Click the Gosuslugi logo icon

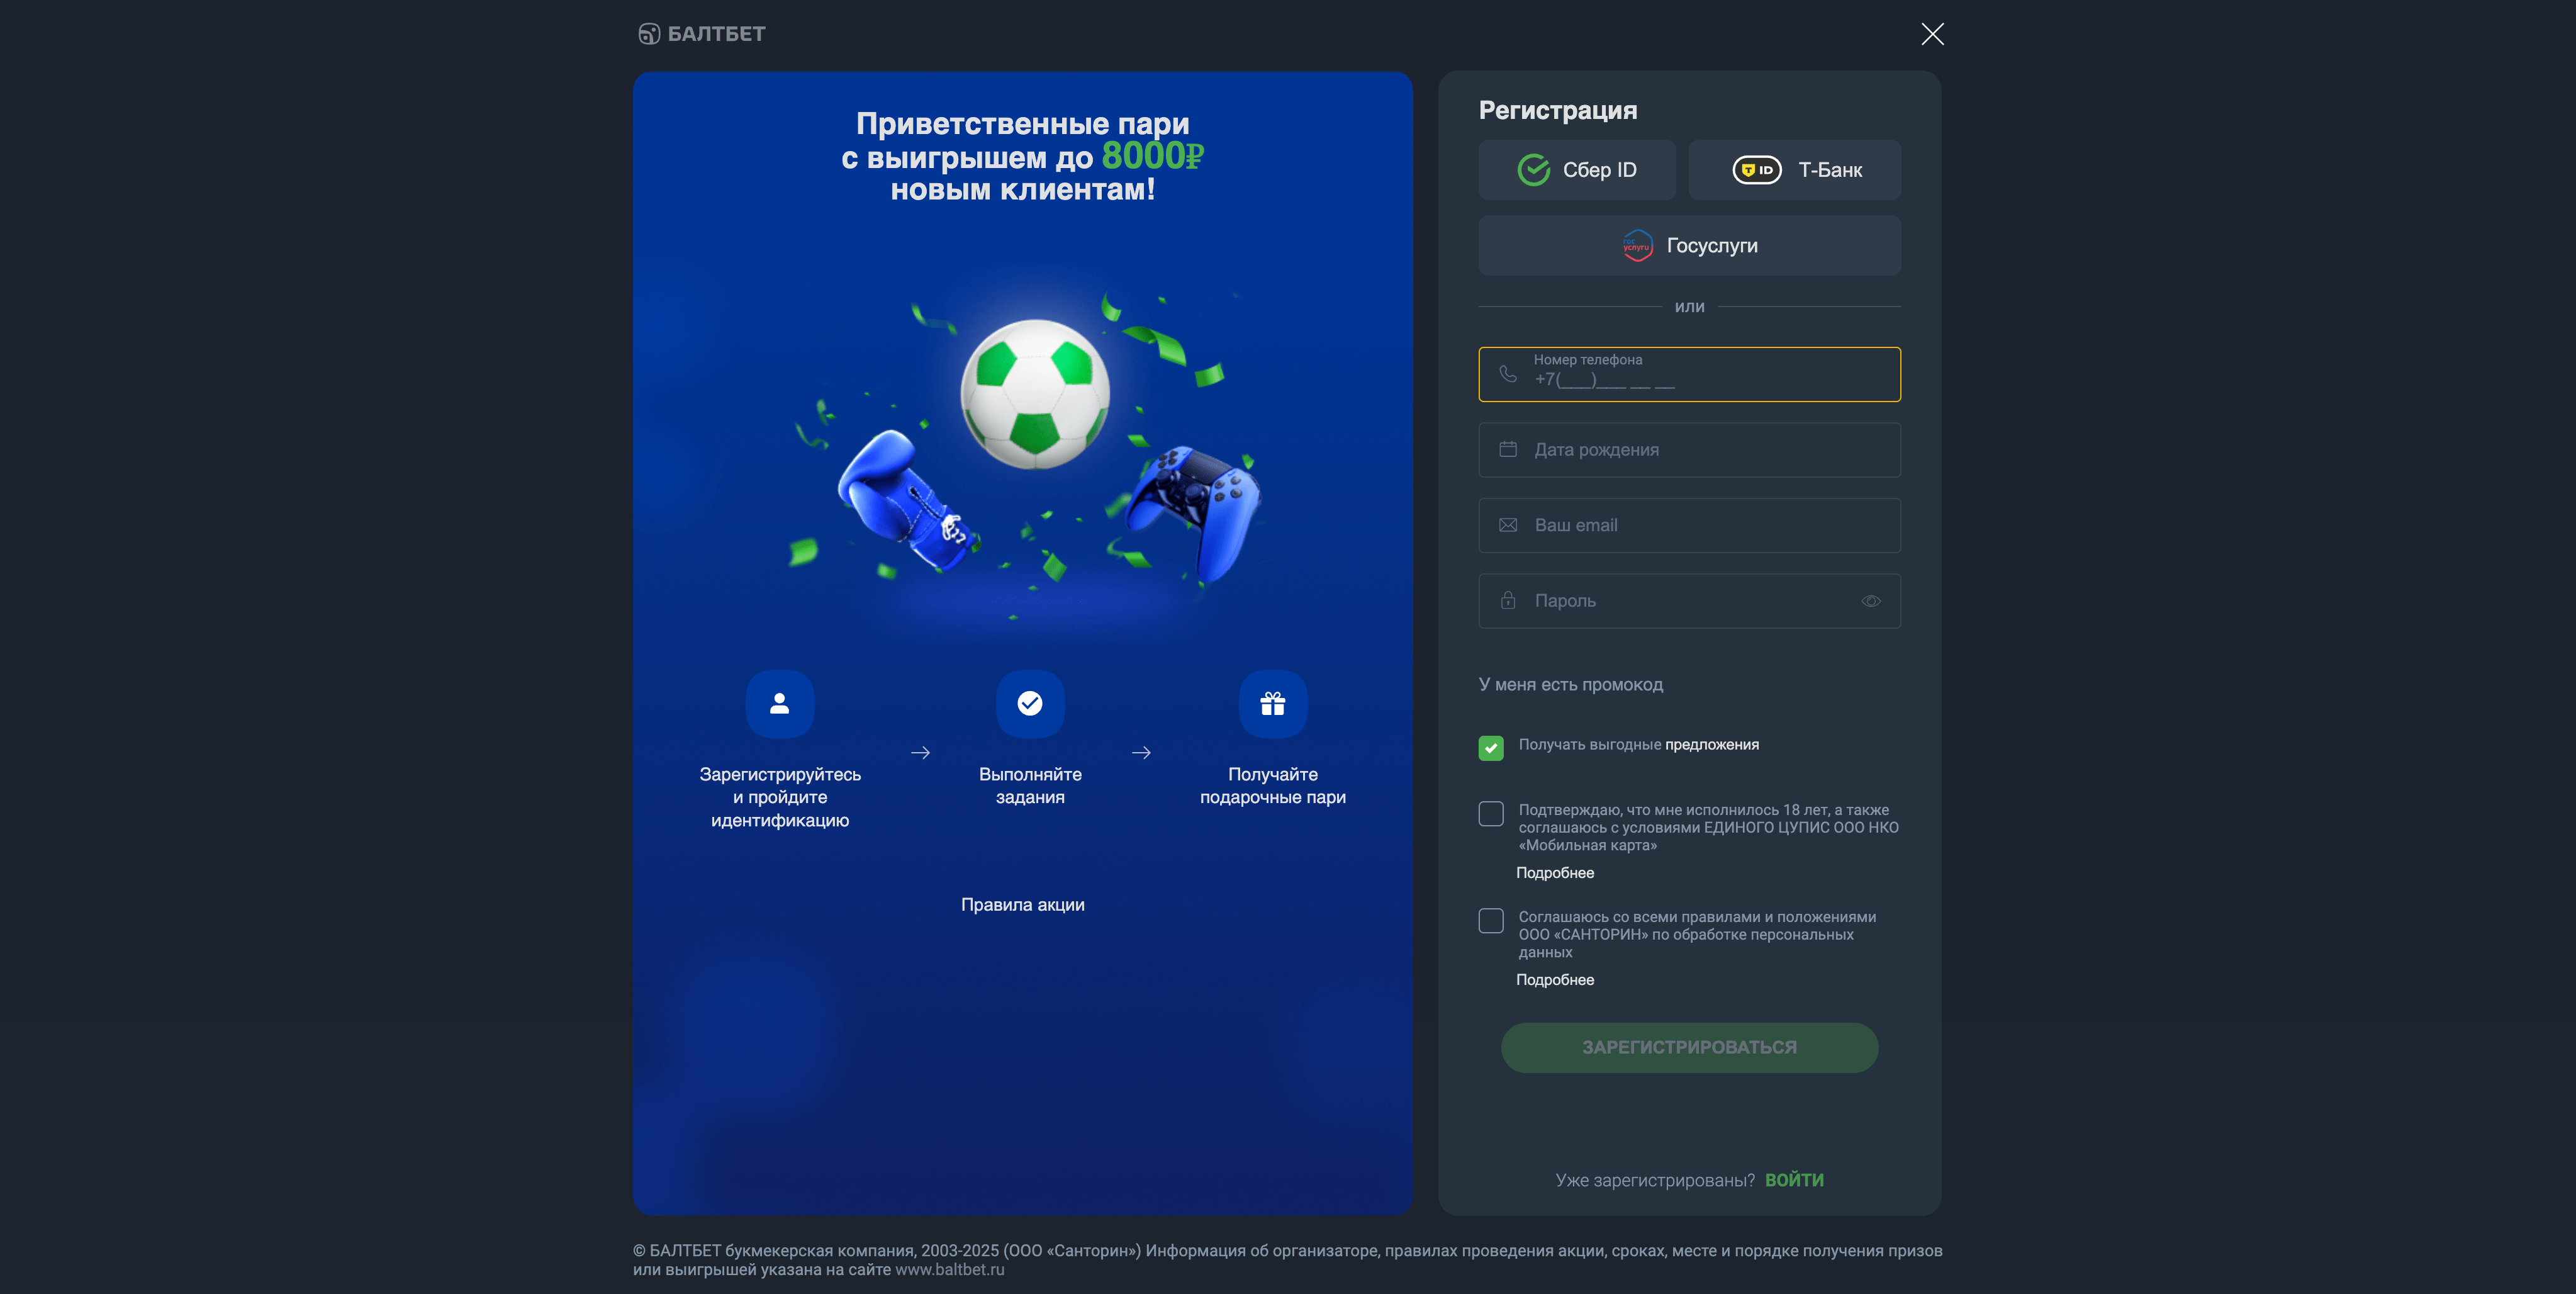1637,246
